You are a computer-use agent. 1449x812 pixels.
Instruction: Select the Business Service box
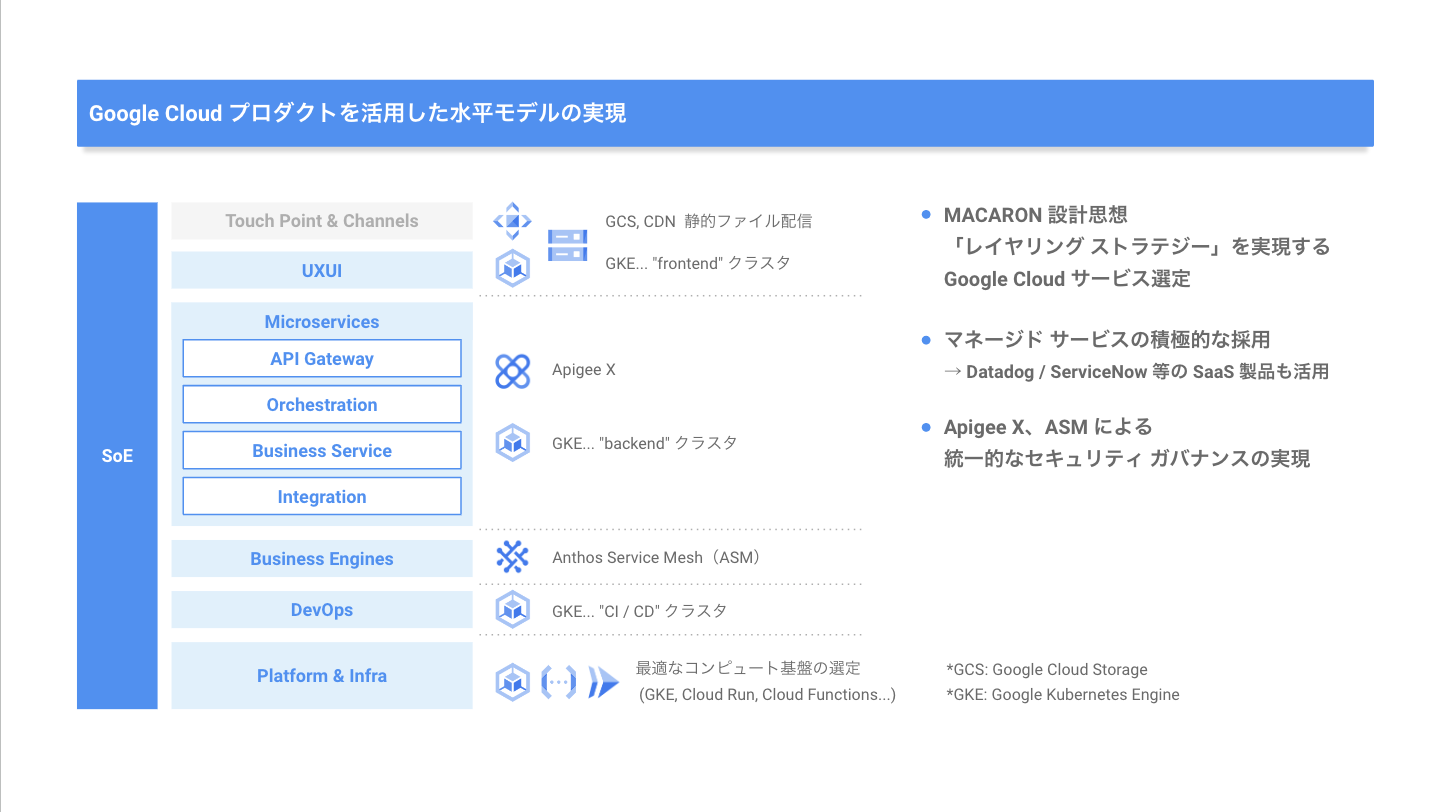tap(322, 450)
